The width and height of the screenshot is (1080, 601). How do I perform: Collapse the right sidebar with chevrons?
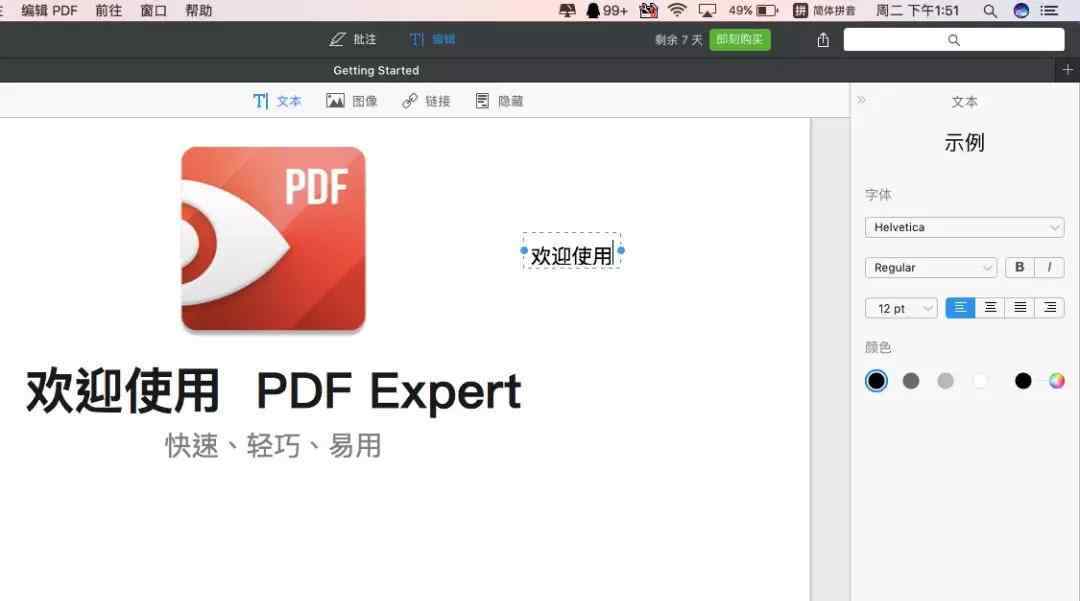coord(861,100)
